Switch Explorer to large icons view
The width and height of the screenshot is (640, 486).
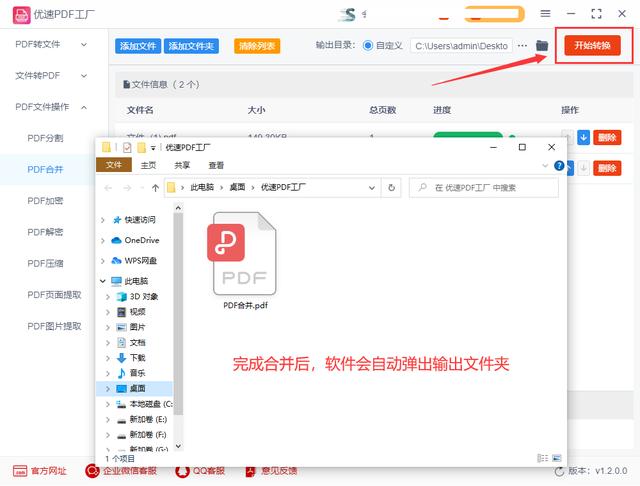pos(557,458)
